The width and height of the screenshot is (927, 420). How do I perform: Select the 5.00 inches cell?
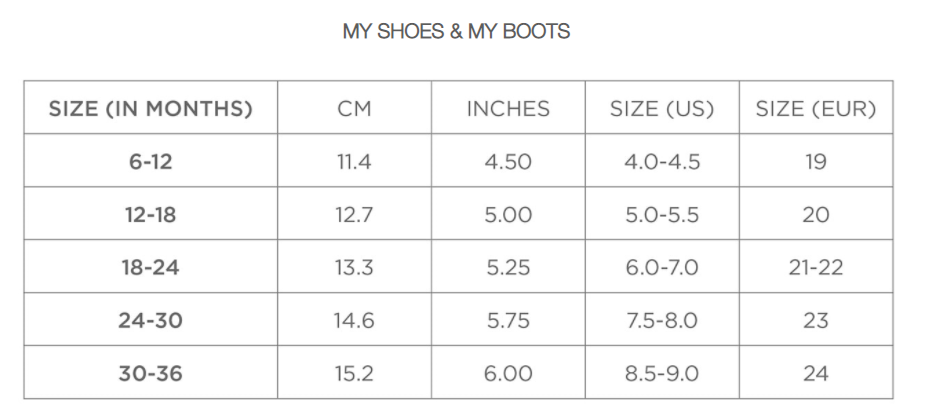(508, 215)
